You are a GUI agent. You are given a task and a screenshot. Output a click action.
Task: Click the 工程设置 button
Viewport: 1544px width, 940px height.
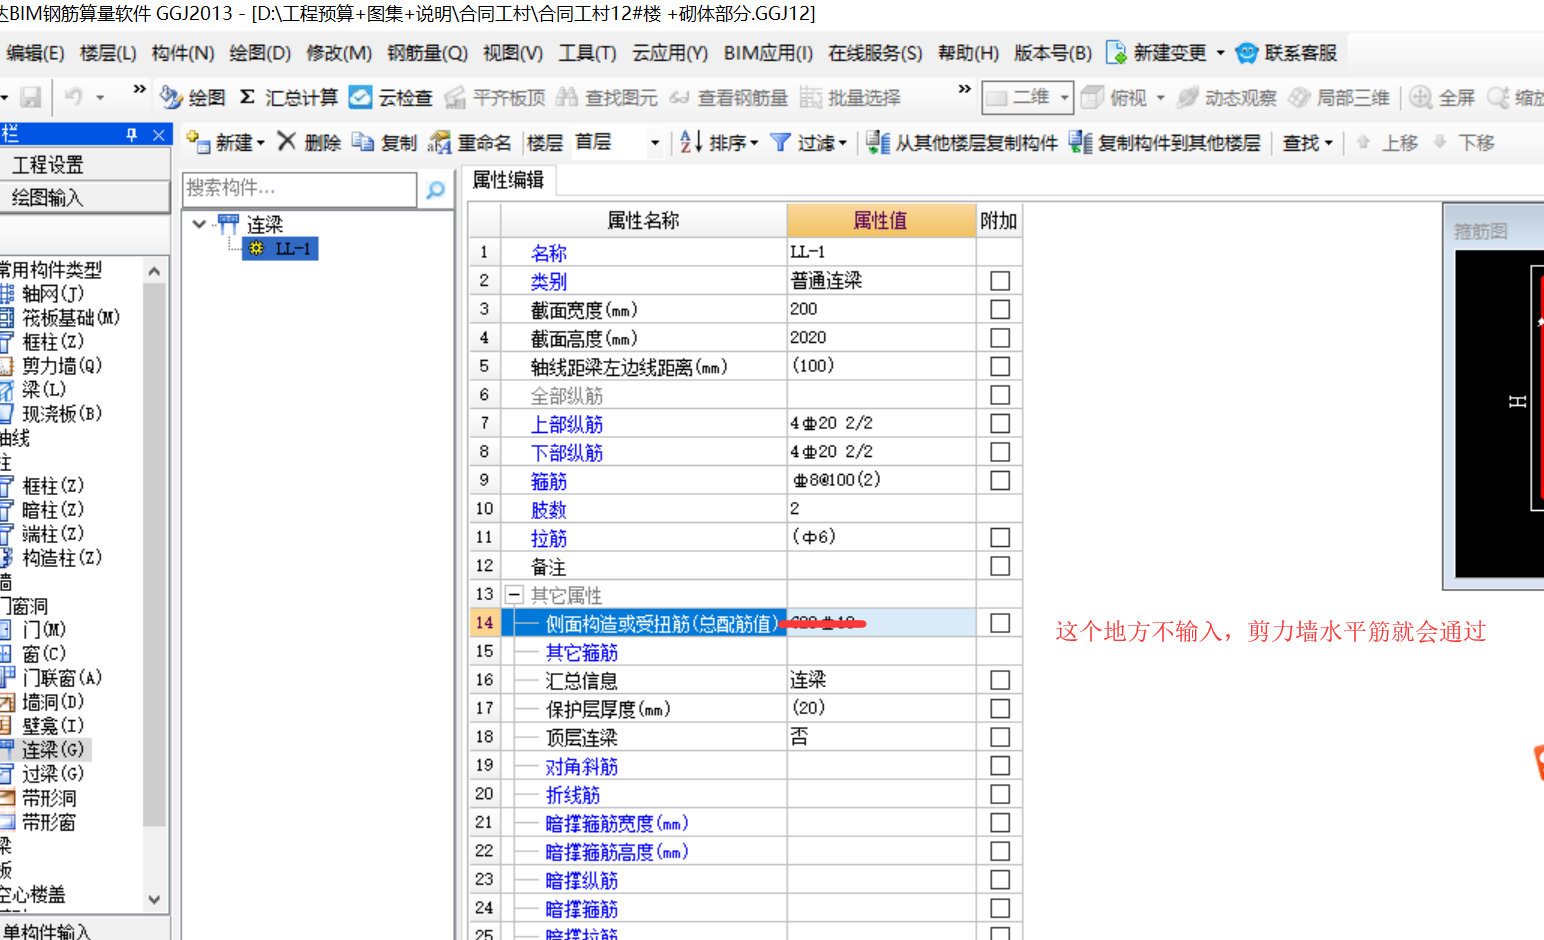pos(84,165)
